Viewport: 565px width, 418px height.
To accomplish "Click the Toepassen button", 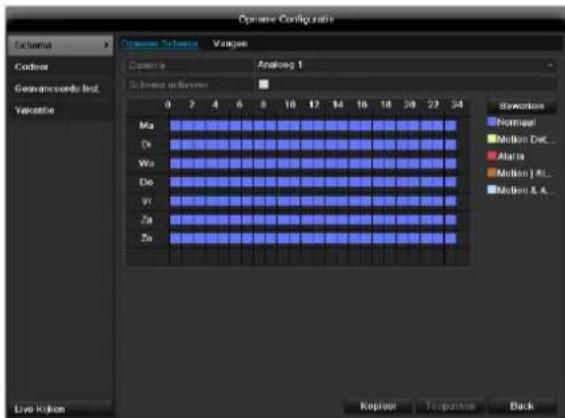I will coord(450,406).
